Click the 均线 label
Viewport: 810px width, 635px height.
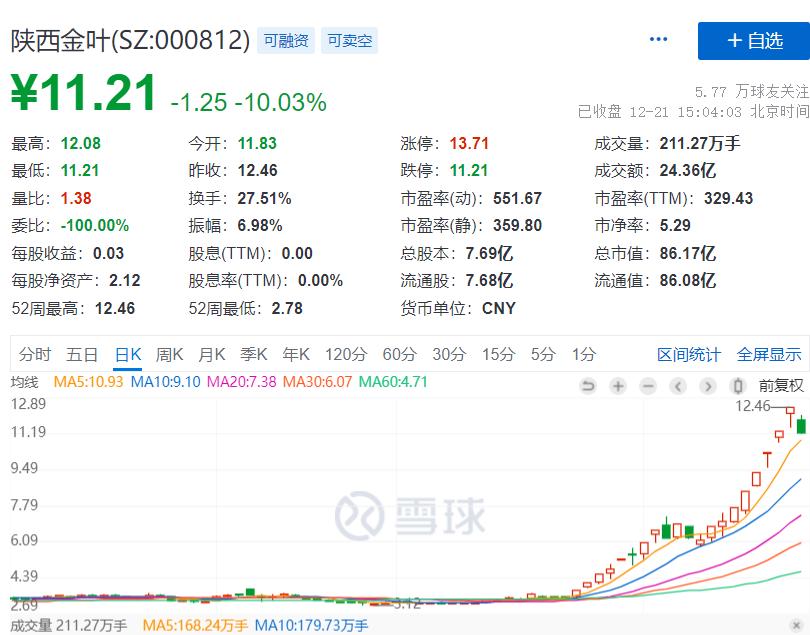click(24, 382)
